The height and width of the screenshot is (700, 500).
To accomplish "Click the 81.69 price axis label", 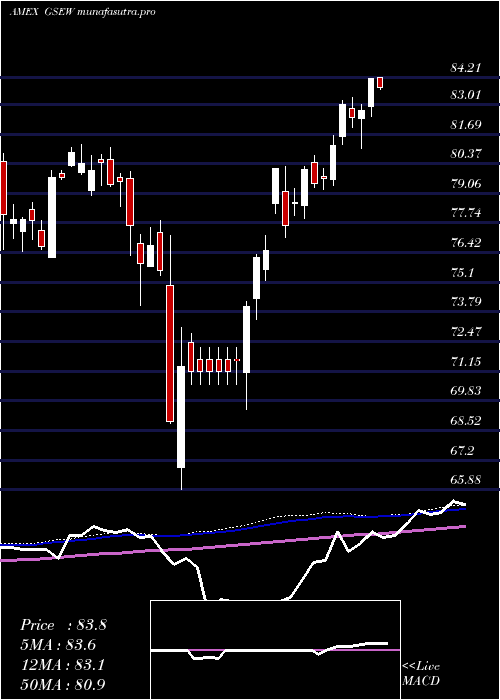I will (x=466, y=124).
